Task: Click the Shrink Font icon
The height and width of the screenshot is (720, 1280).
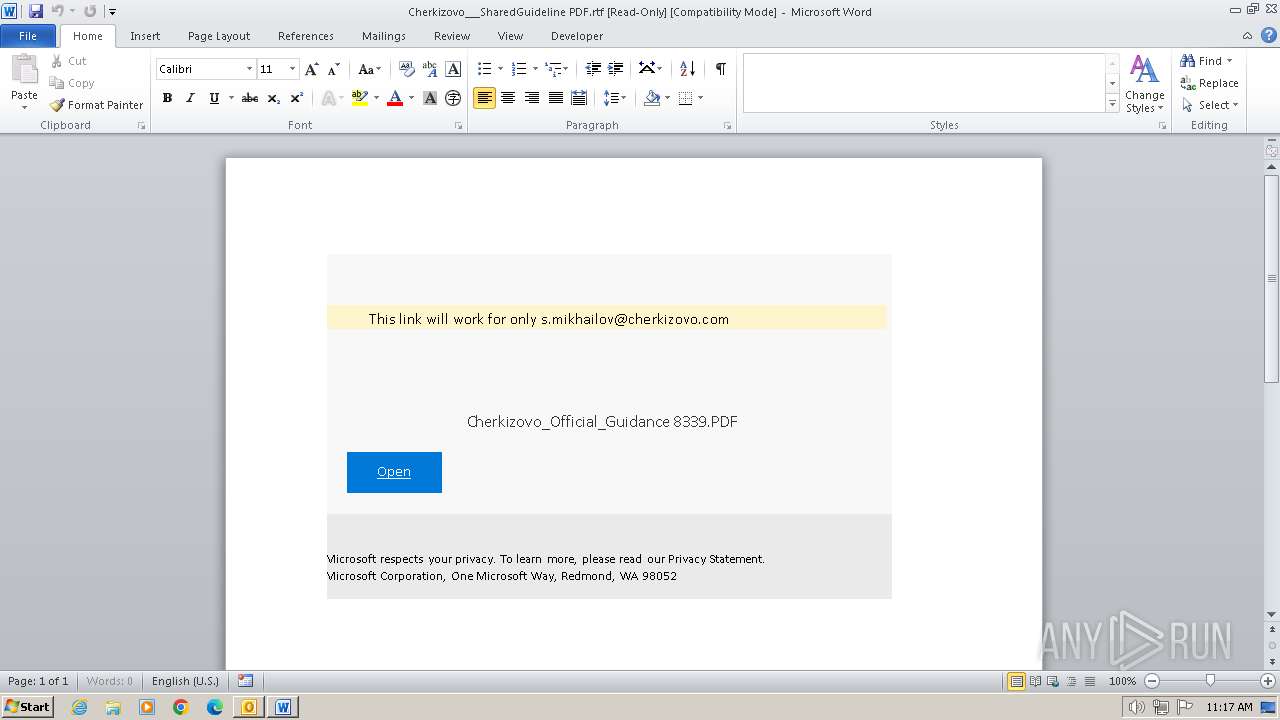Action: pos(334,69)
